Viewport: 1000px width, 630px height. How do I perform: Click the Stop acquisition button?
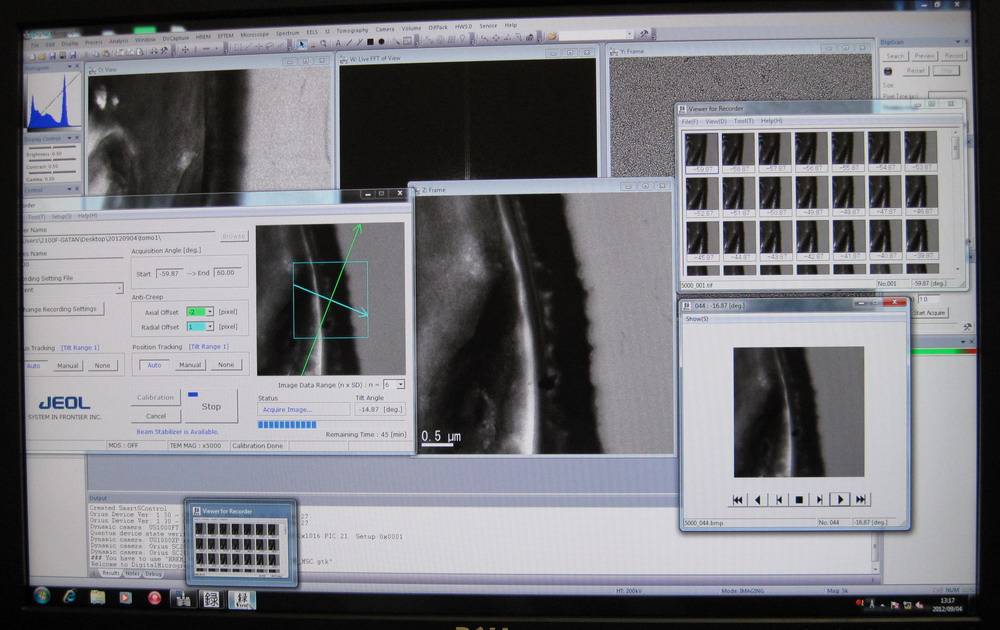coord(211,406)
